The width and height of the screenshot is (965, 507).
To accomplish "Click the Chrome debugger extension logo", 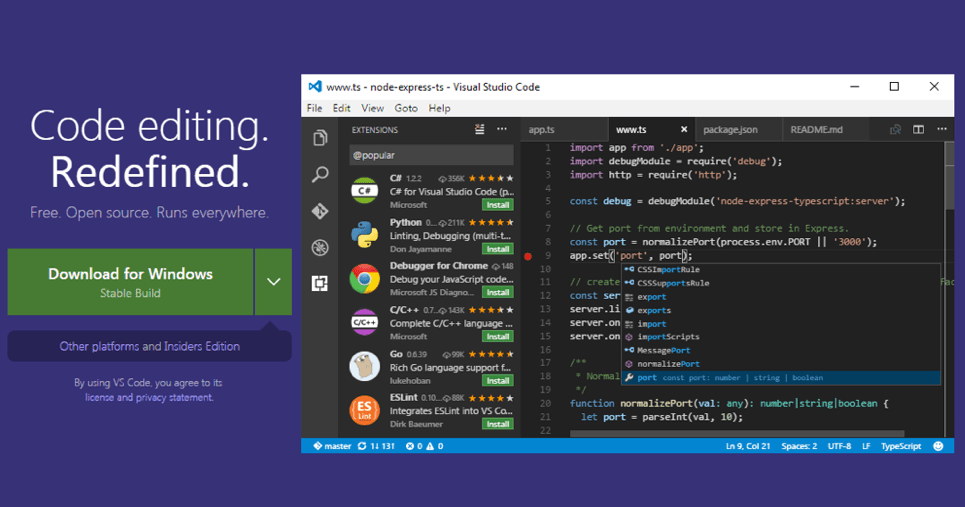I will 364,279.
